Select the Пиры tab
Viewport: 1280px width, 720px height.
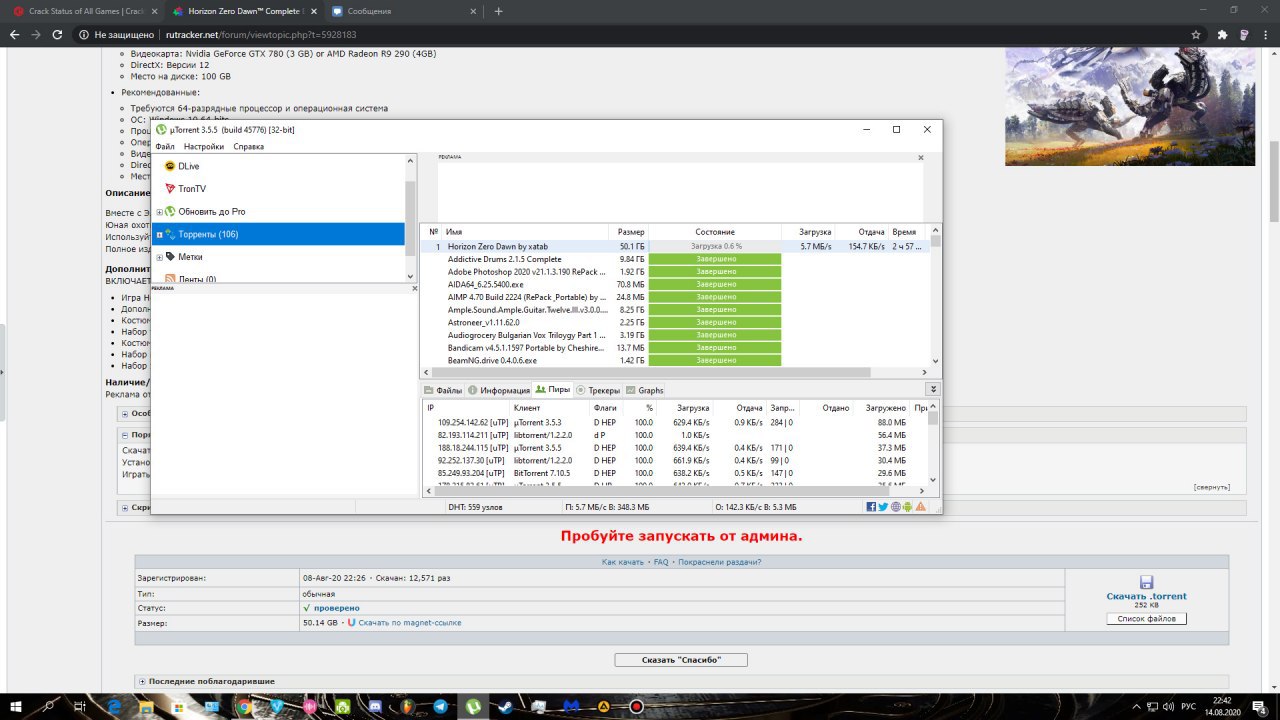(553, 390)
